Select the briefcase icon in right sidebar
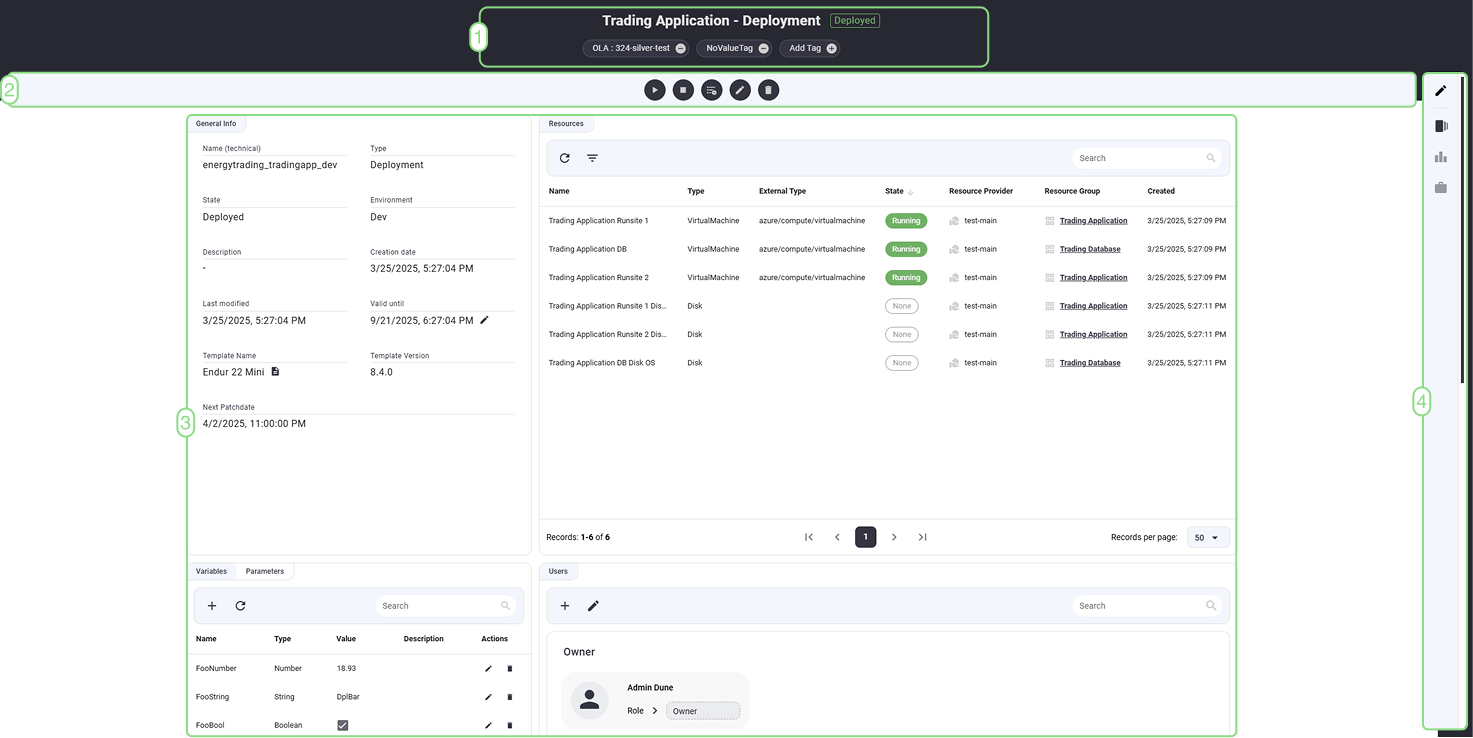 click(x=1440, y=187)
